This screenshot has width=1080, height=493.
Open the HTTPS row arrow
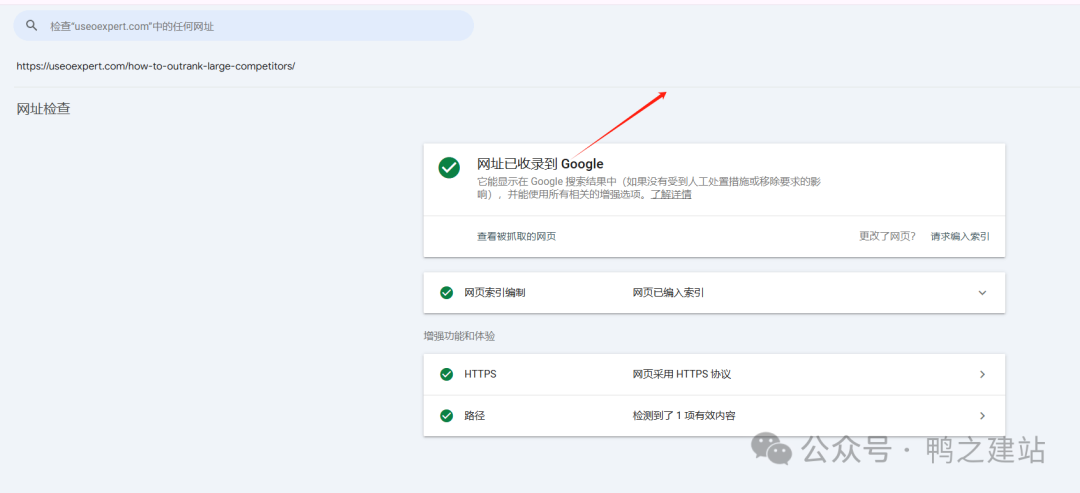[x=982, y=375]
